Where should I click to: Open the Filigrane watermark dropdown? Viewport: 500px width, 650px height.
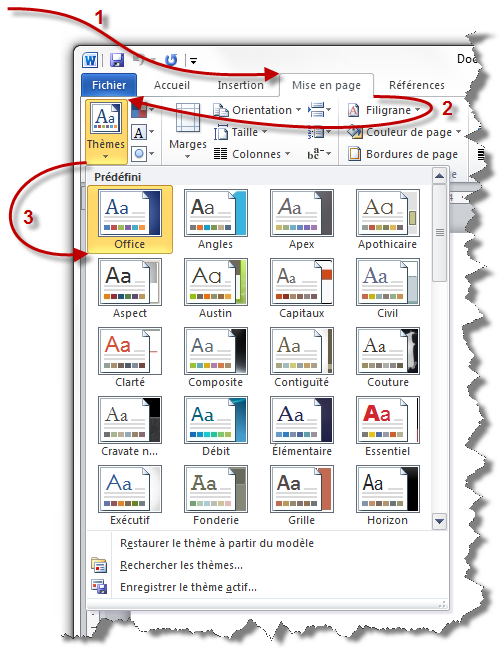383,110
